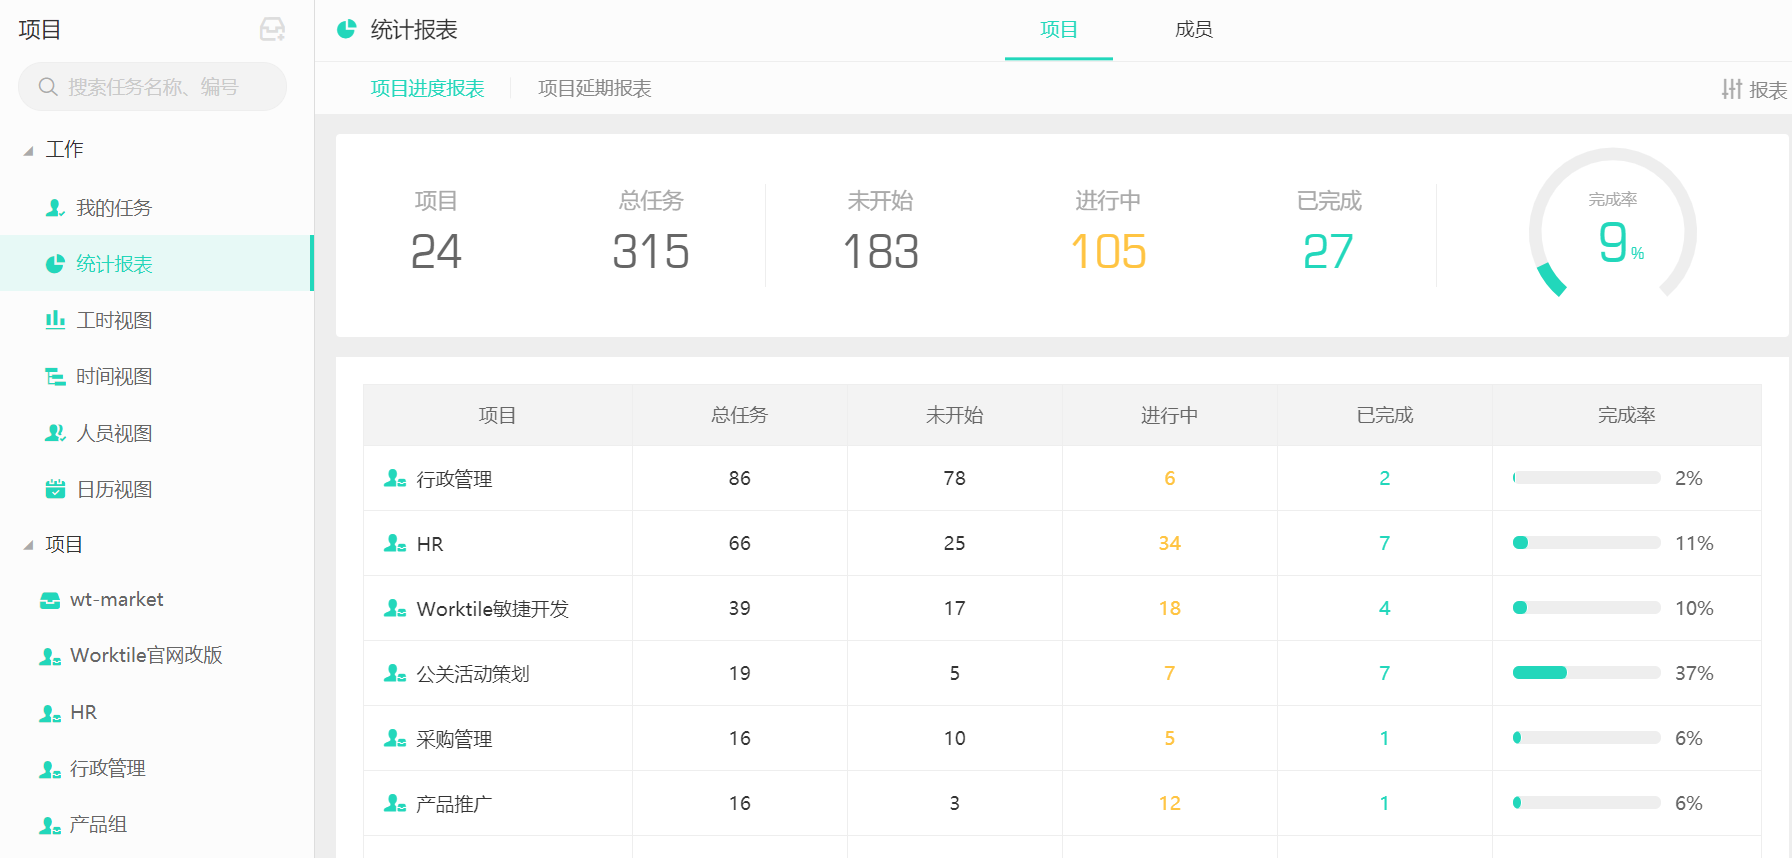Click the pie chart icon beside 统计报表 title
The height and width of the screenshot is (858, 1792).
pyautogui.click(x=346, y=29)
